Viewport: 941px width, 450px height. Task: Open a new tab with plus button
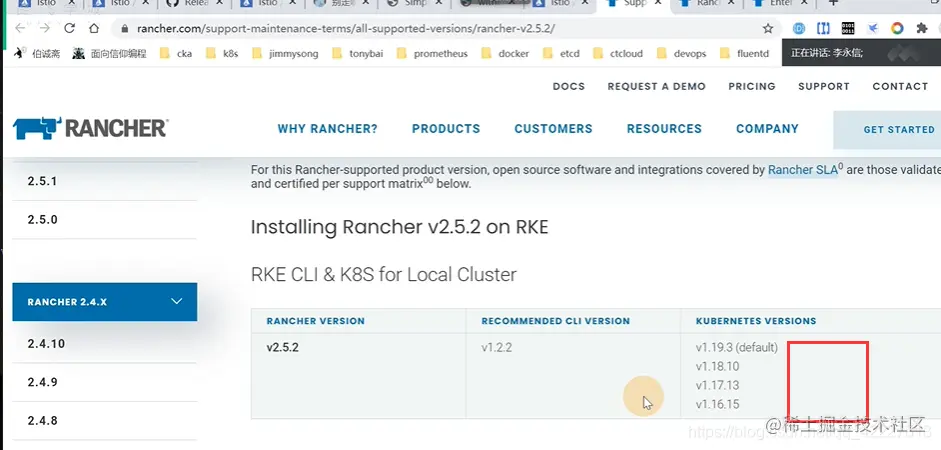tap(833, 3)
